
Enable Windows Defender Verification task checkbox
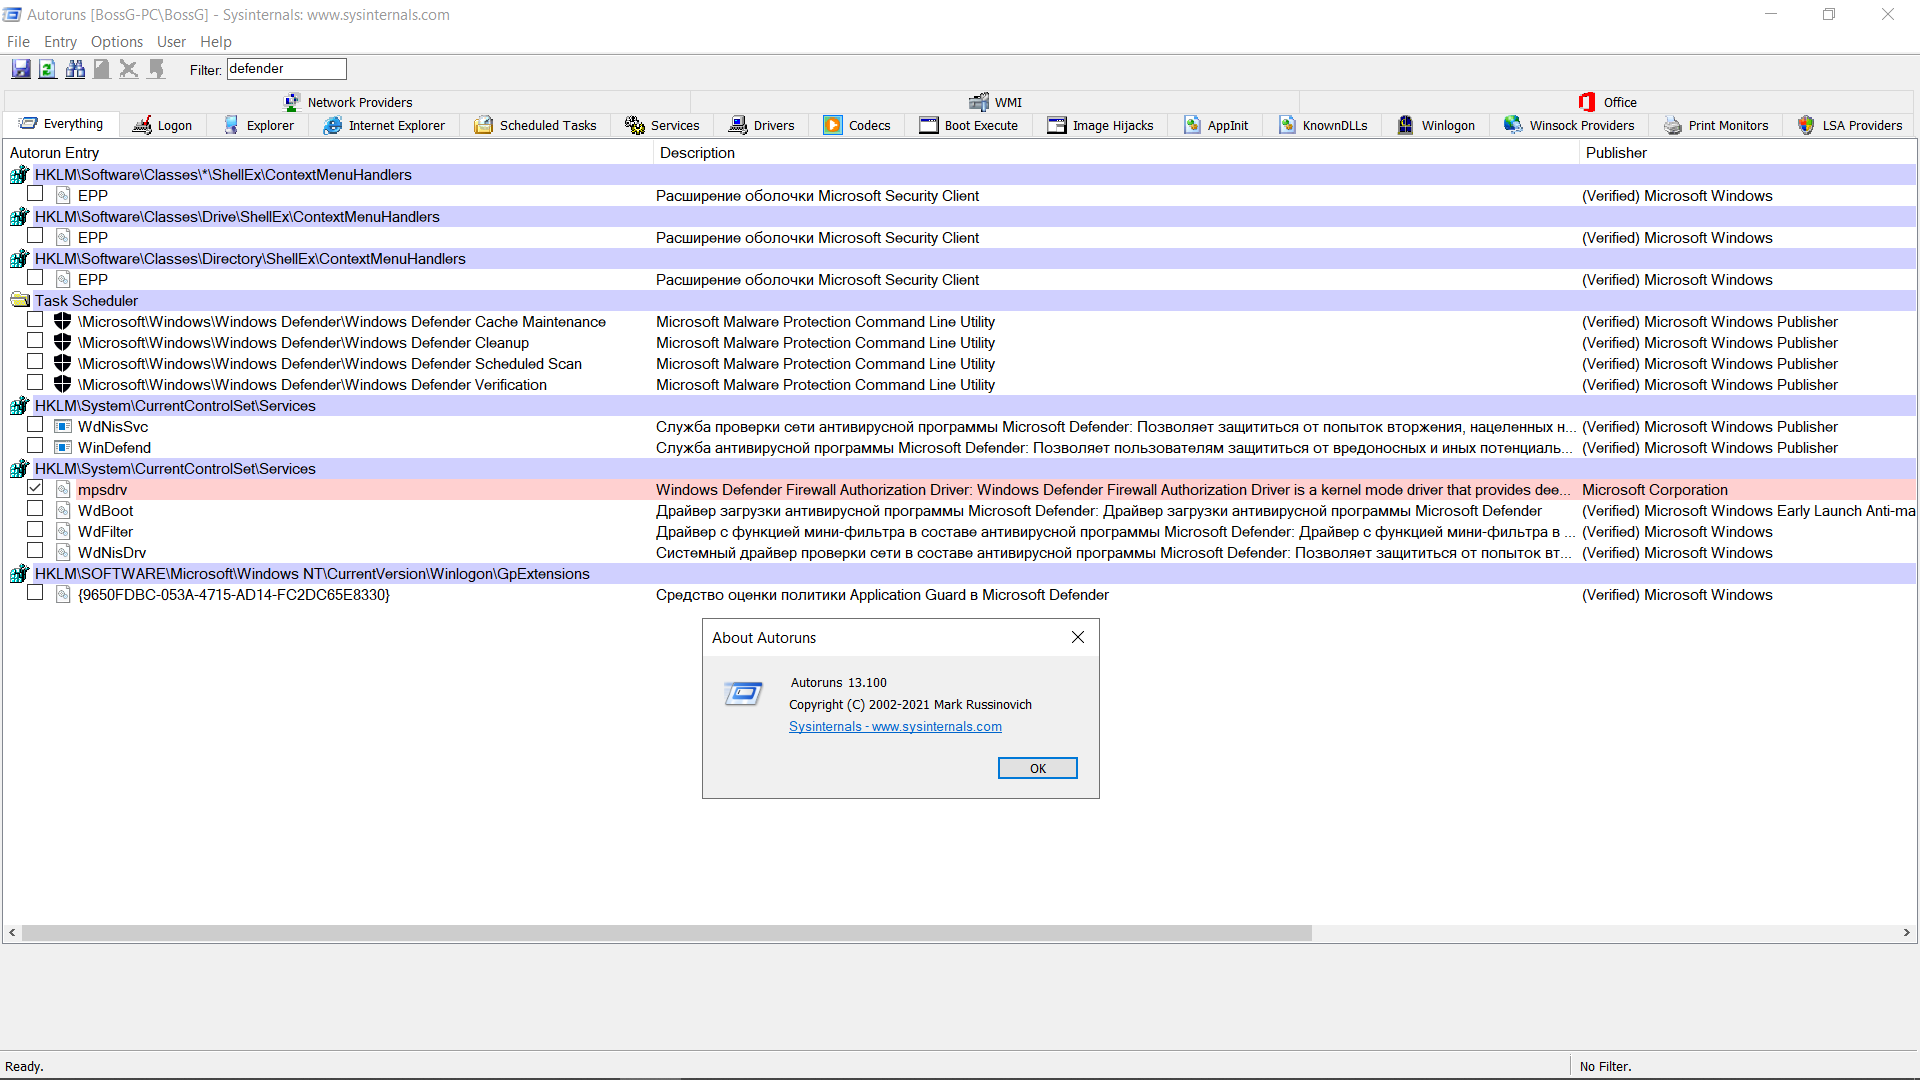click(x=35, y=383)
